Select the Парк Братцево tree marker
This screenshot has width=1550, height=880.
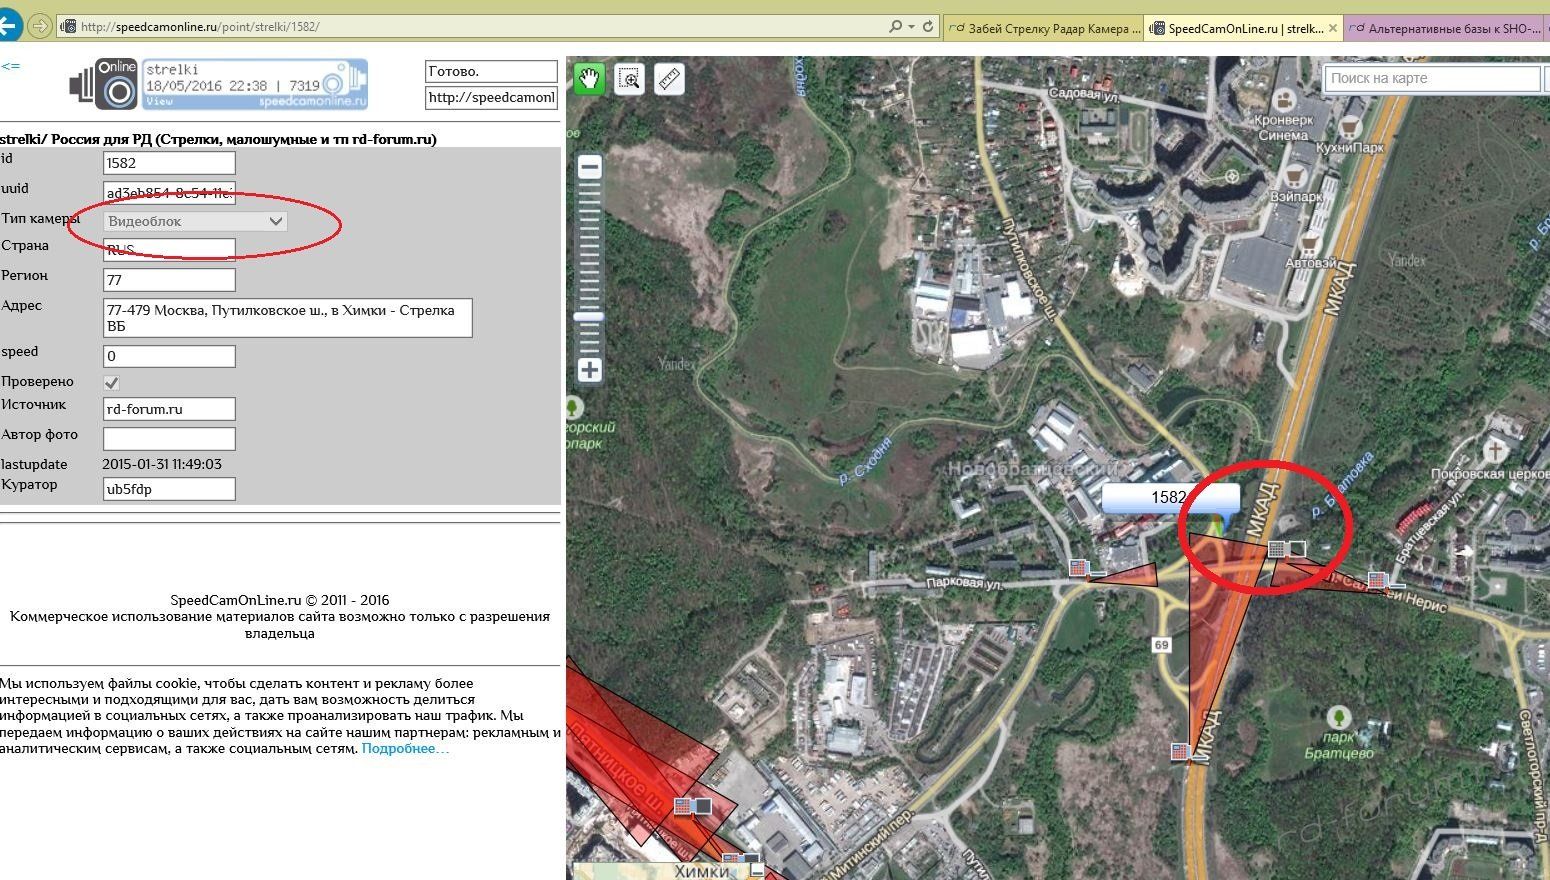point(1338,716)
